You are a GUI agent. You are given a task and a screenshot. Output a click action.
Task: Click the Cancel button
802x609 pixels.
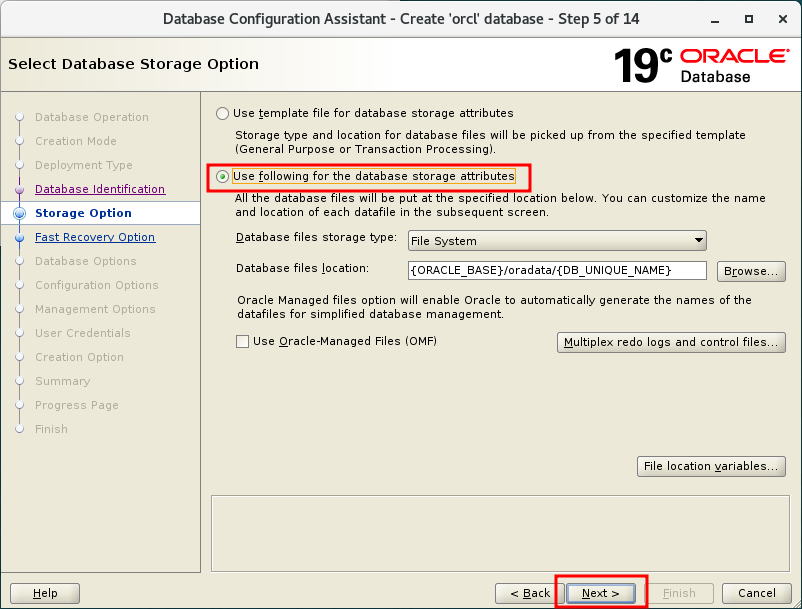(x=756, y=593)
